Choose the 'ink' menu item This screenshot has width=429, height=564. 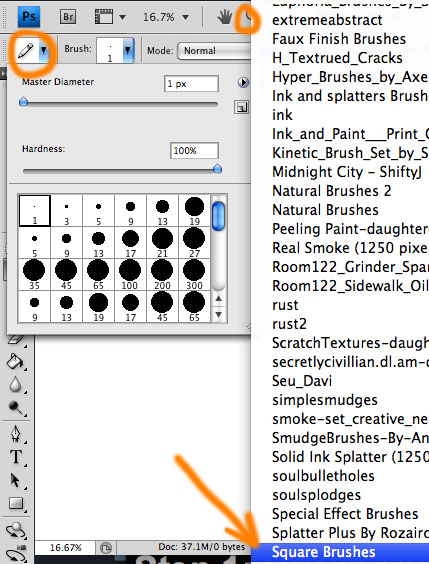(282, 115)
